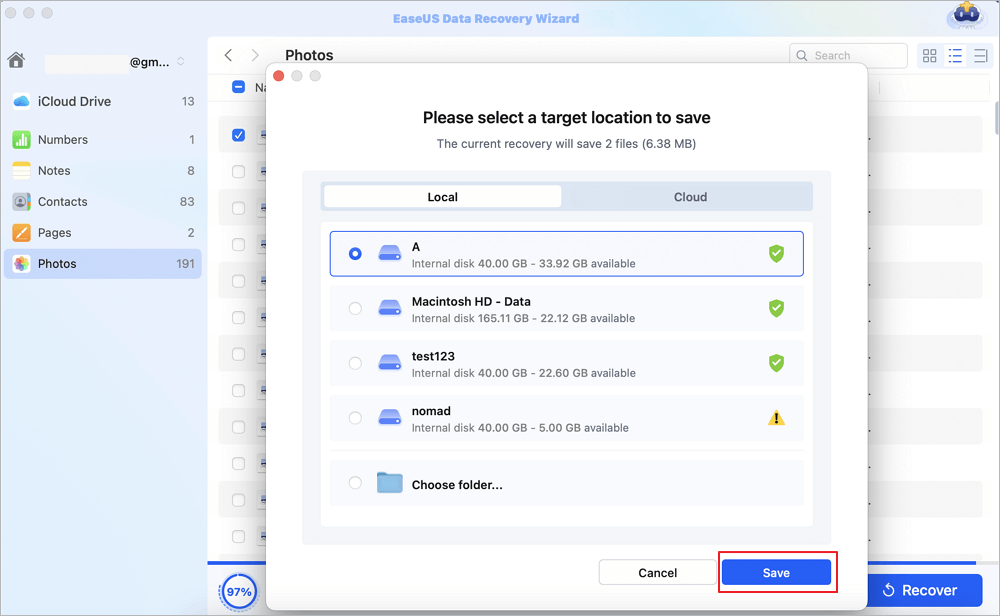Switch to grid view icon
Image resolution: width=1000 pixels, height=616 pixels.
tap(930, 56)
